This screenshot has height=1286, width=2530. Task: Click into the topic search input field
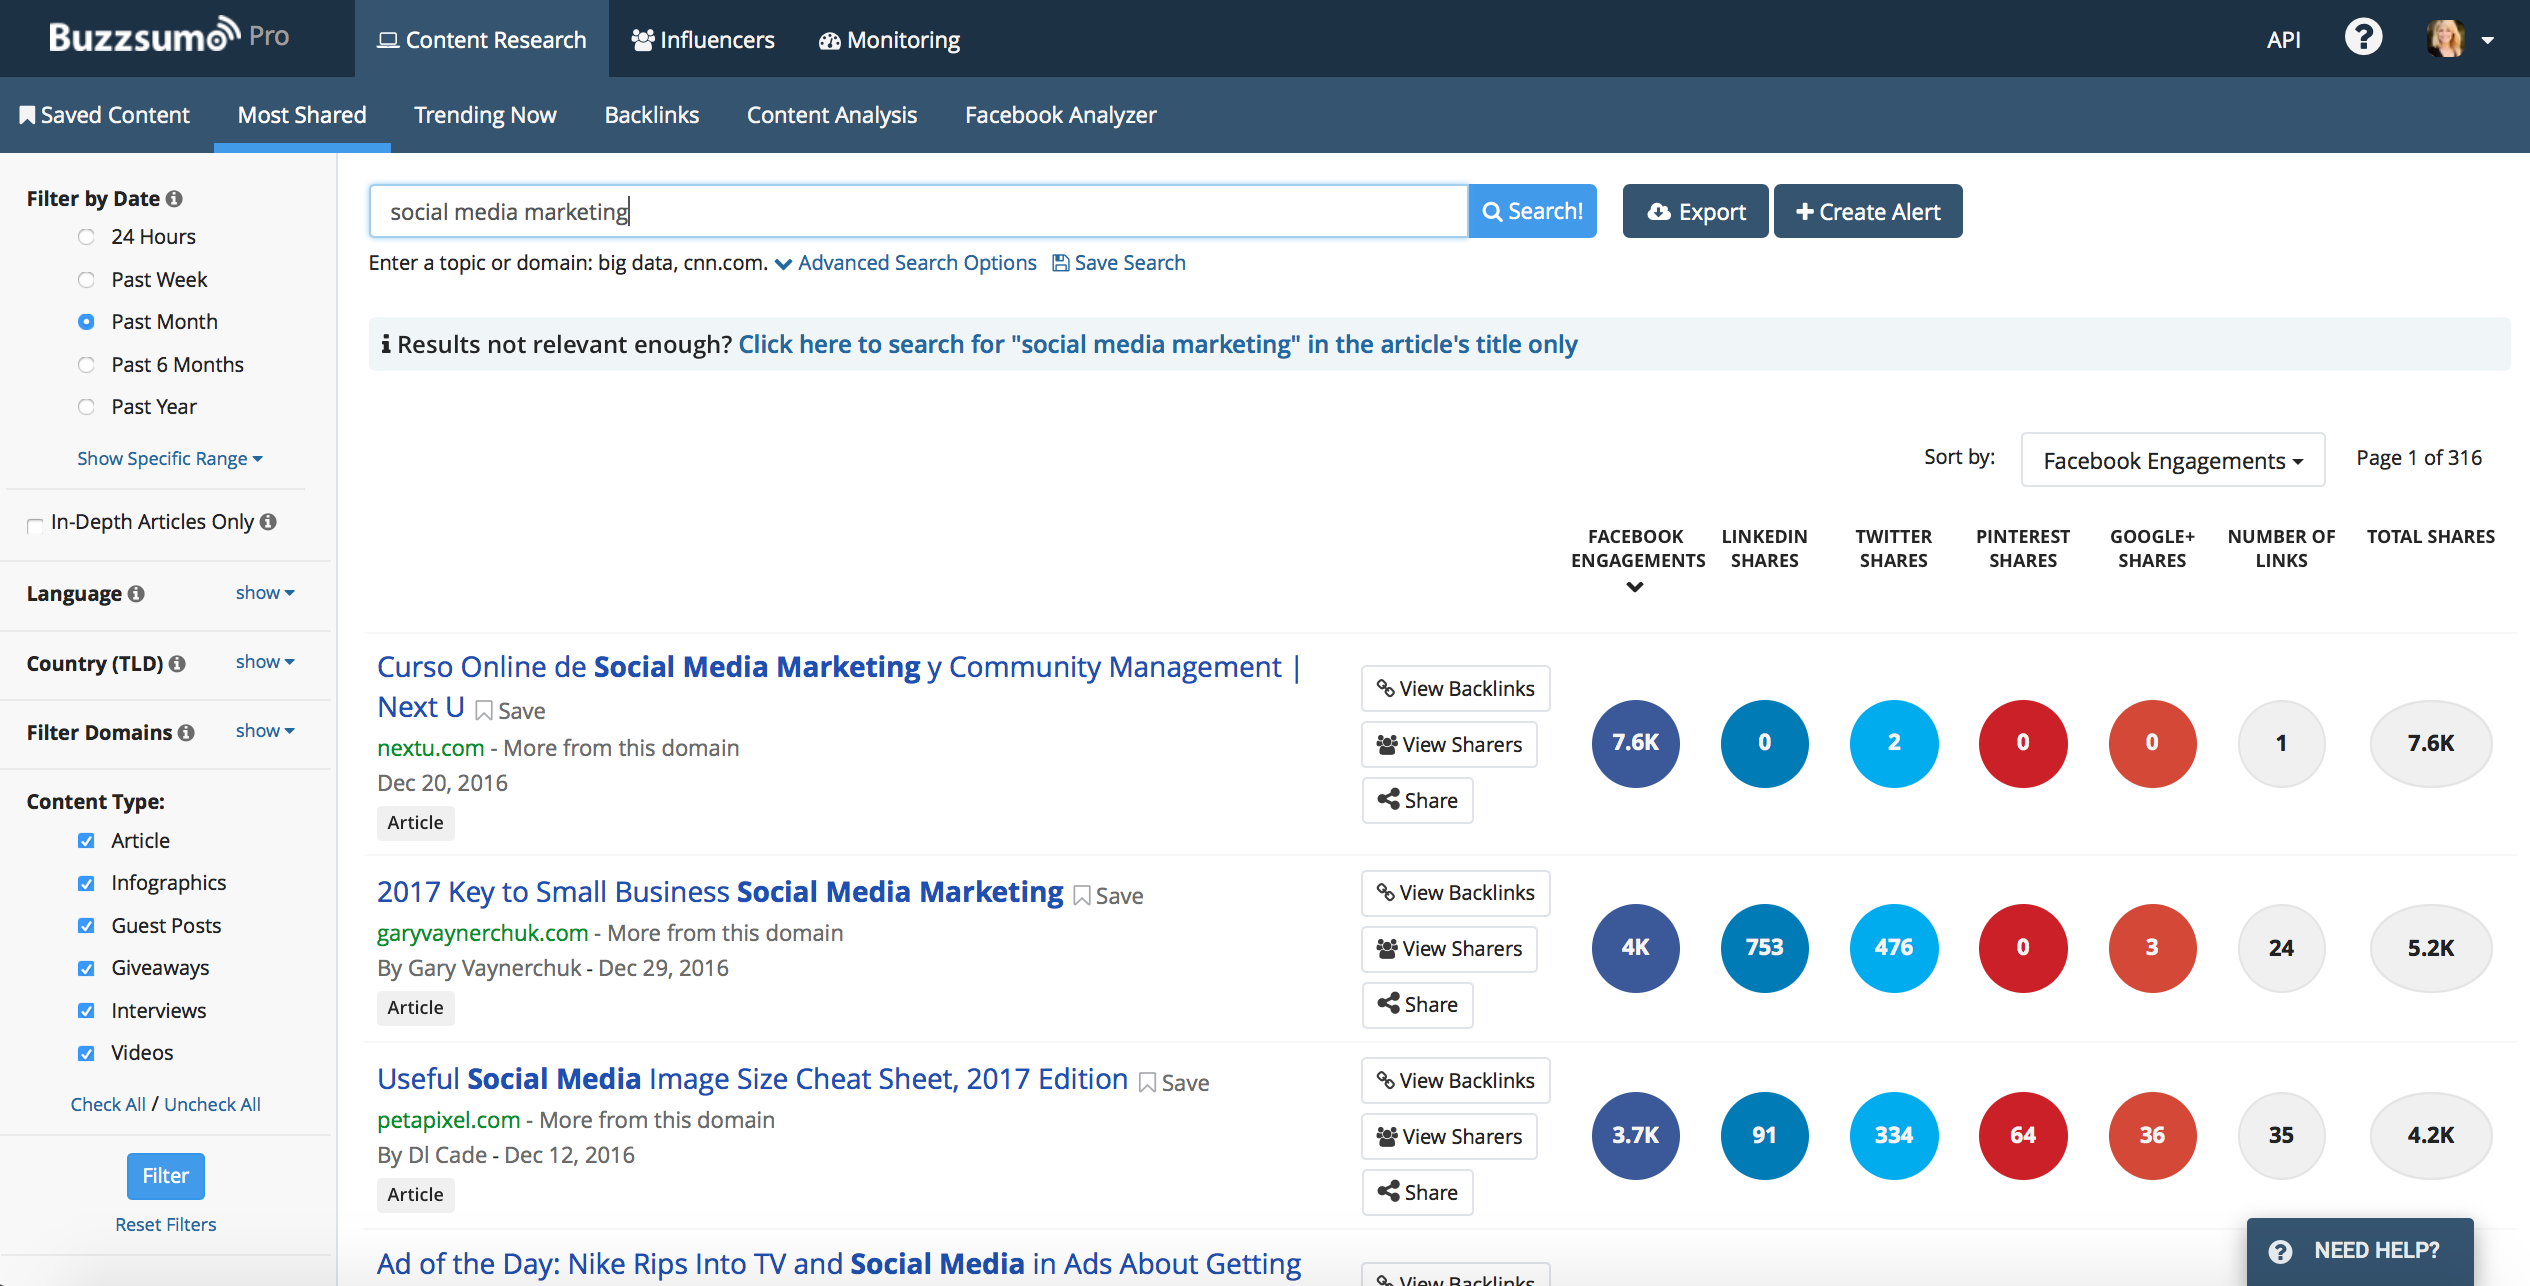(918, 211)
